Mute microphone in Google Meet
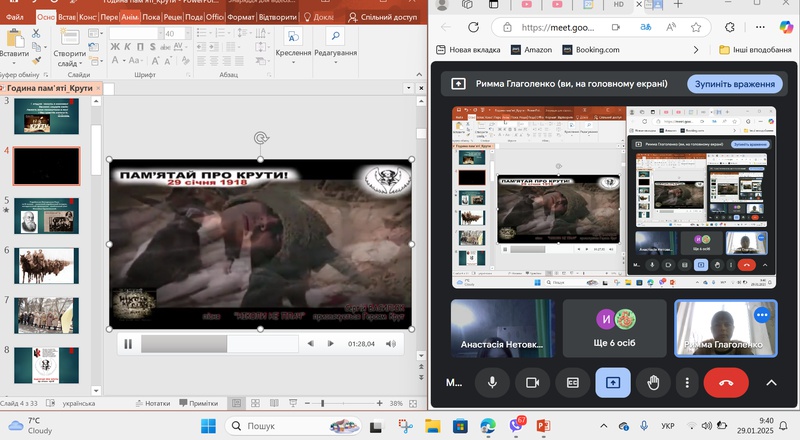Screen dimensions: 800x440 (492, 382)
